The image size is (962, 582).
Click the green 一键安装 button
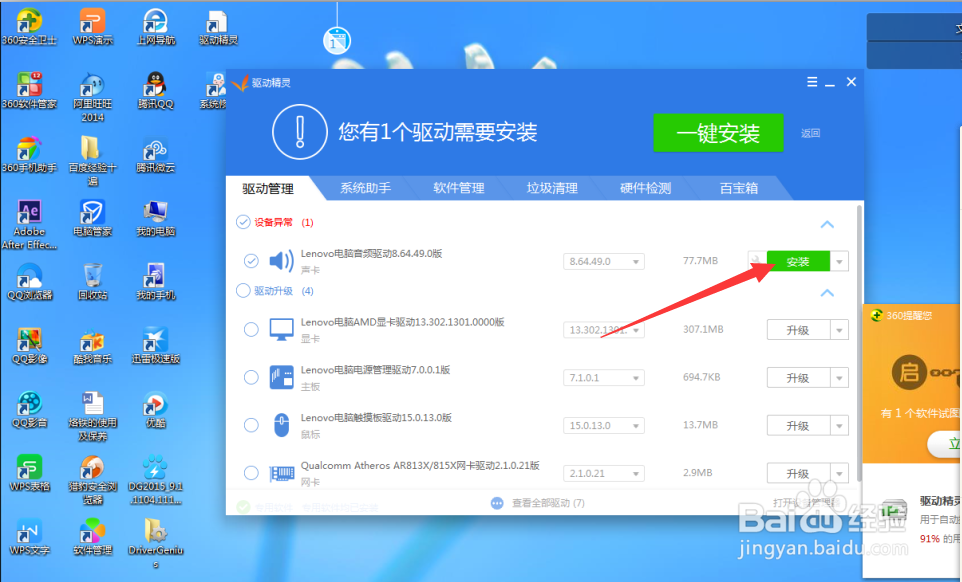718,132
